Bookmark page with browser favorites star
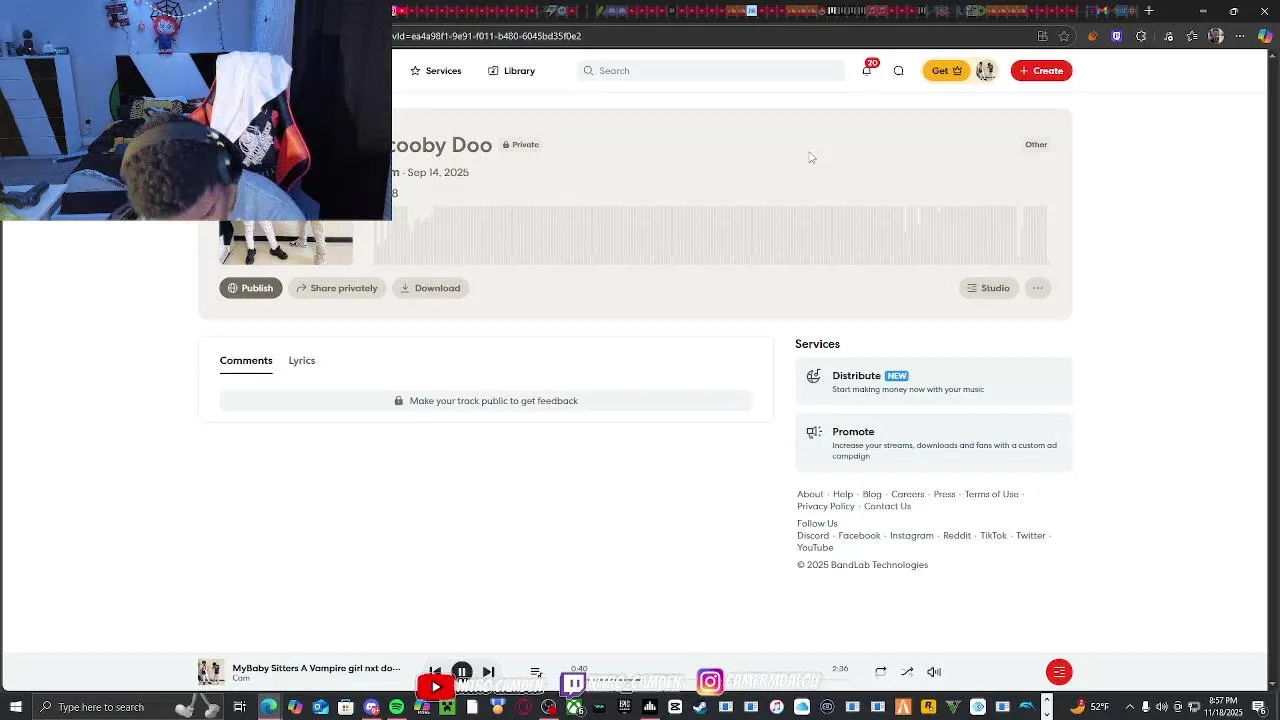The width and height of the screenshot is (1280, 720). pos(1064,36)
